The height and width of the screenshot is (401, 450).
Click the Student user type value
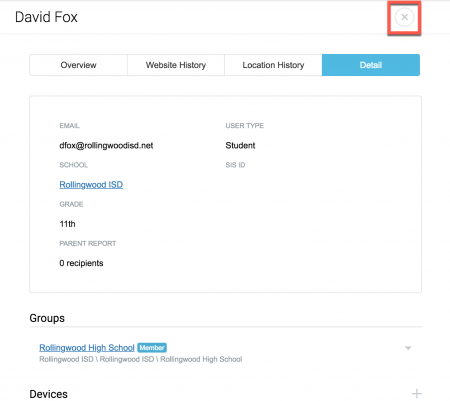tap(240, 145)
